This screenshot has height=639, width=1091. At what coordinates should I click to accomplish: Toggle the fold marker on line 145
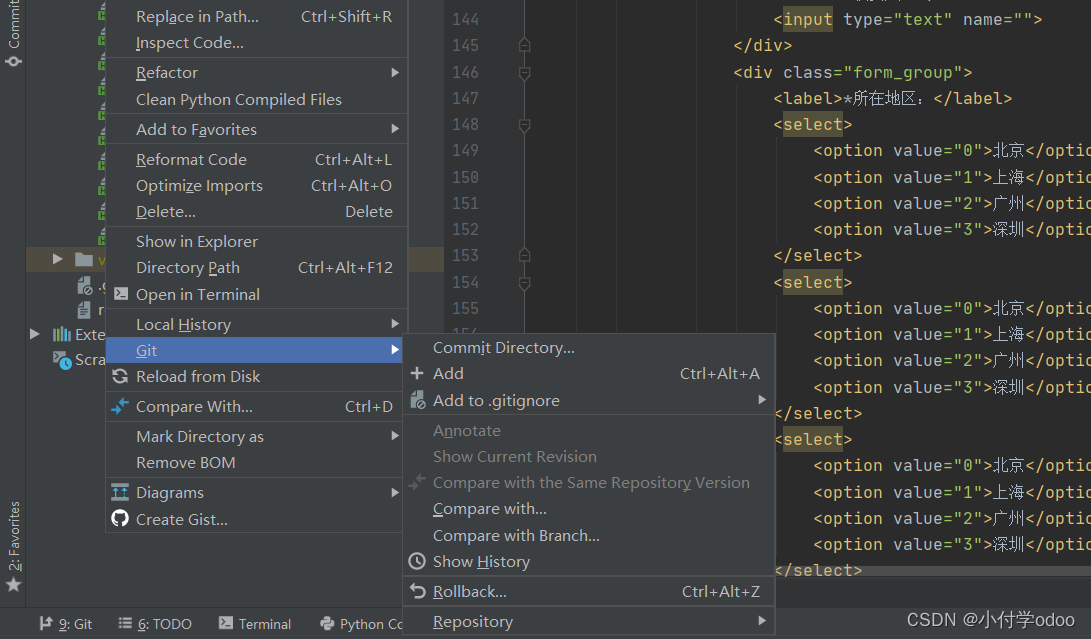point(525,45)
